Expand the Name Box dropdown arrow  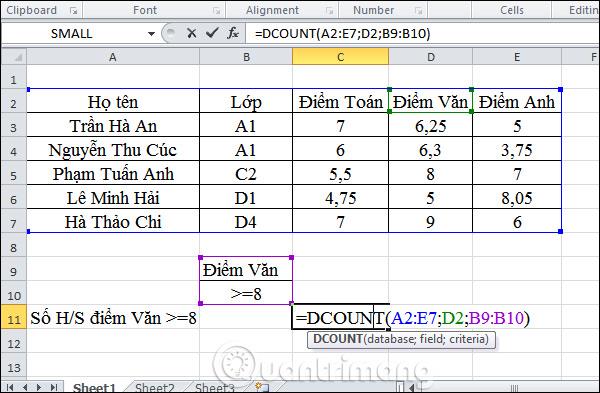coord(151,34)
